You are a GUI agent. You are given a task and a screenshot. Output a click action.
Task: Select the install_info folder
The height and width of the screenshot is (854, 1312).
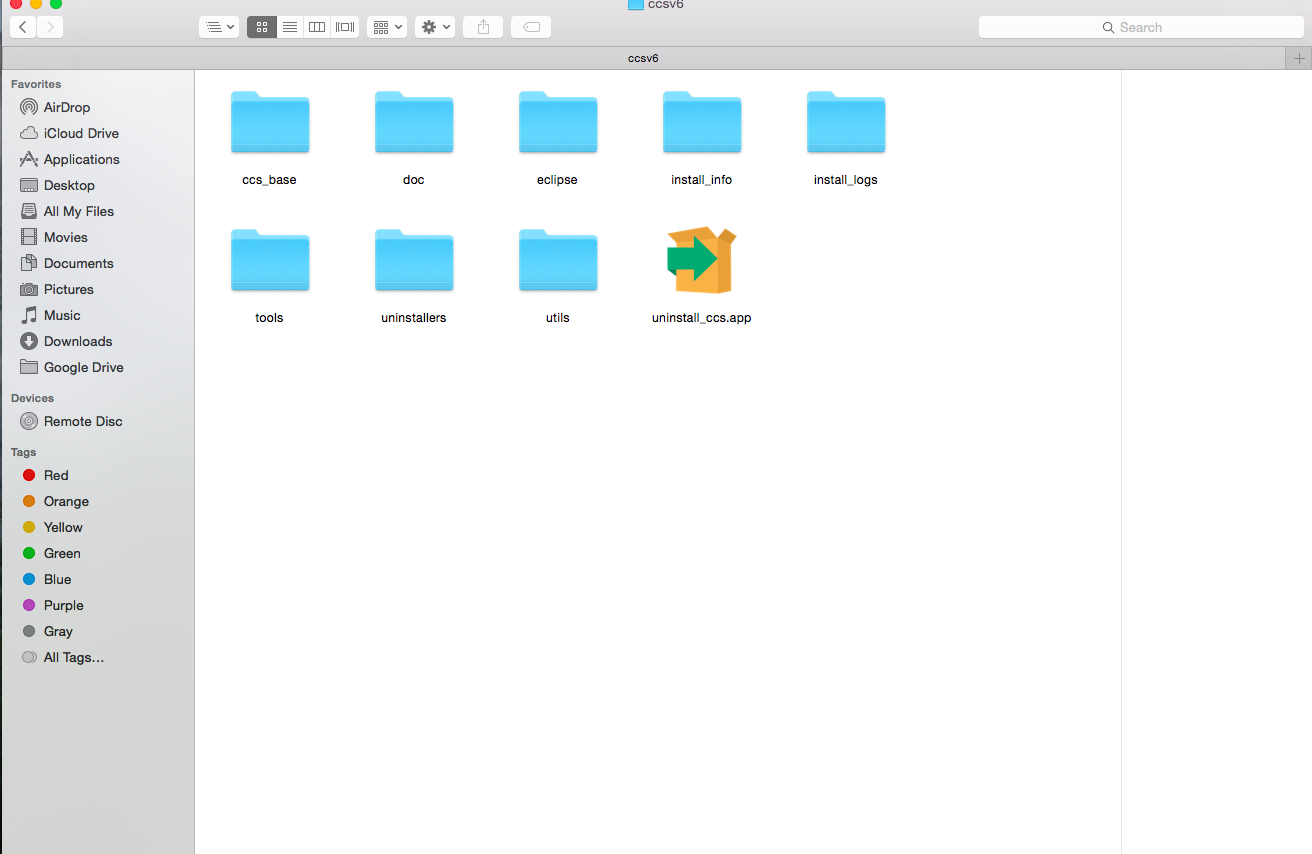point(702,123)
